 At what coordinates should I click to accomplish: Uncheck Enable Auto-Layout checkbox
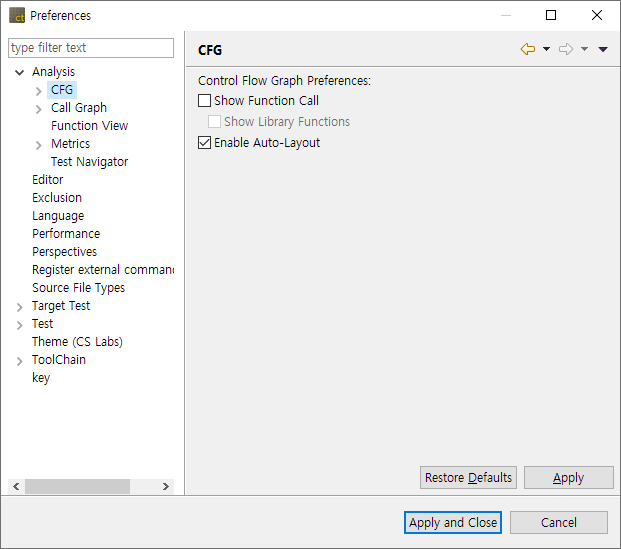[205, 143]
